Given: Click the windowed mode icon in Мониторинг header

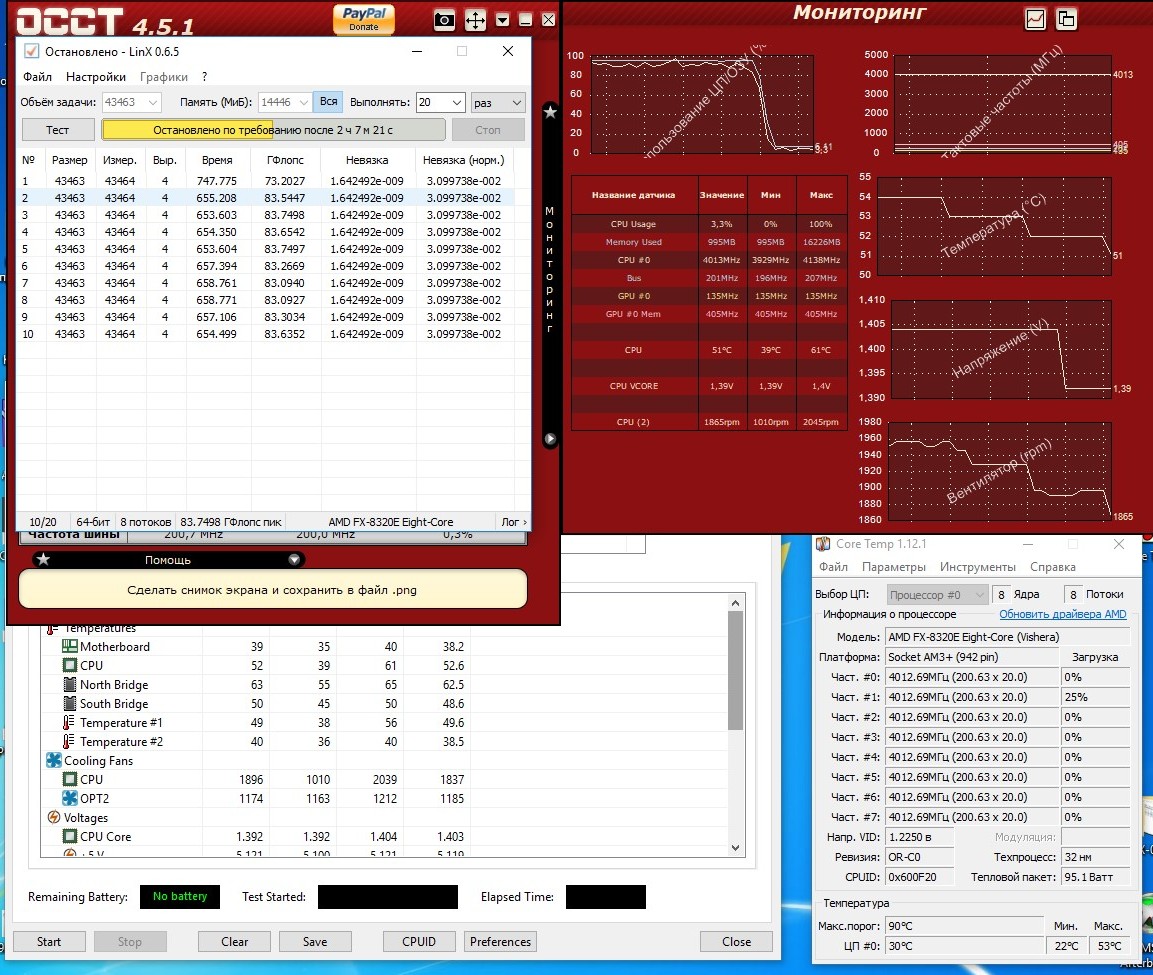Looking at the screenshot, I should pos(1066,18).
